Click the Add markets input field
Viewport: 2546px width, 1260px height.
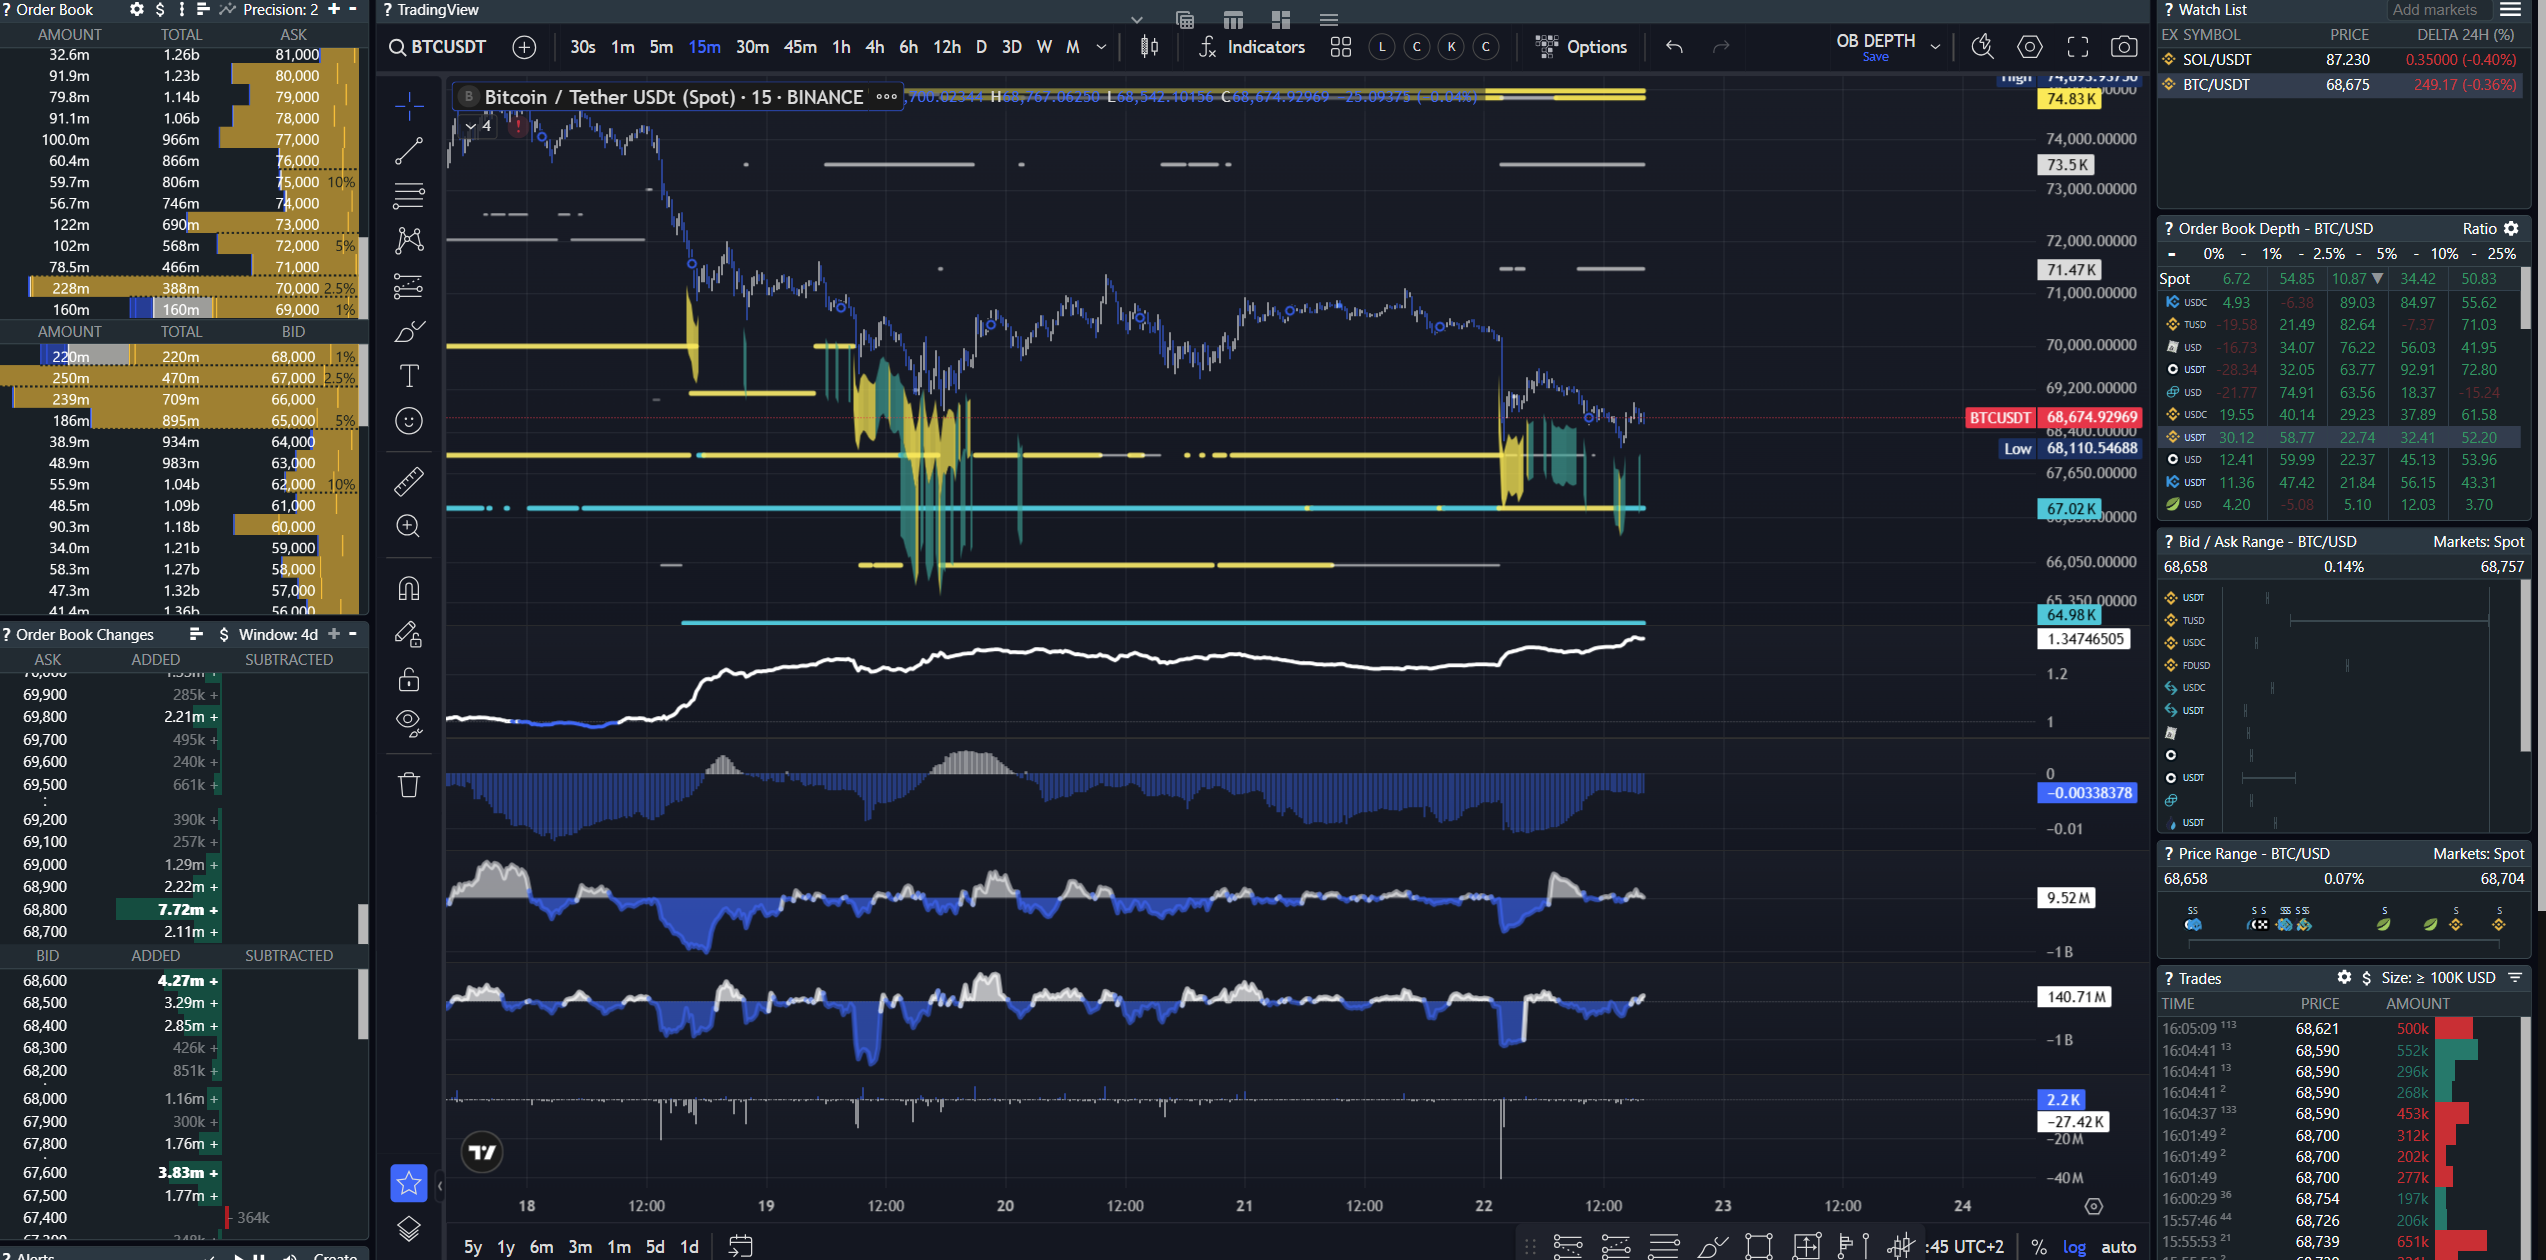tap(2438, 10)
